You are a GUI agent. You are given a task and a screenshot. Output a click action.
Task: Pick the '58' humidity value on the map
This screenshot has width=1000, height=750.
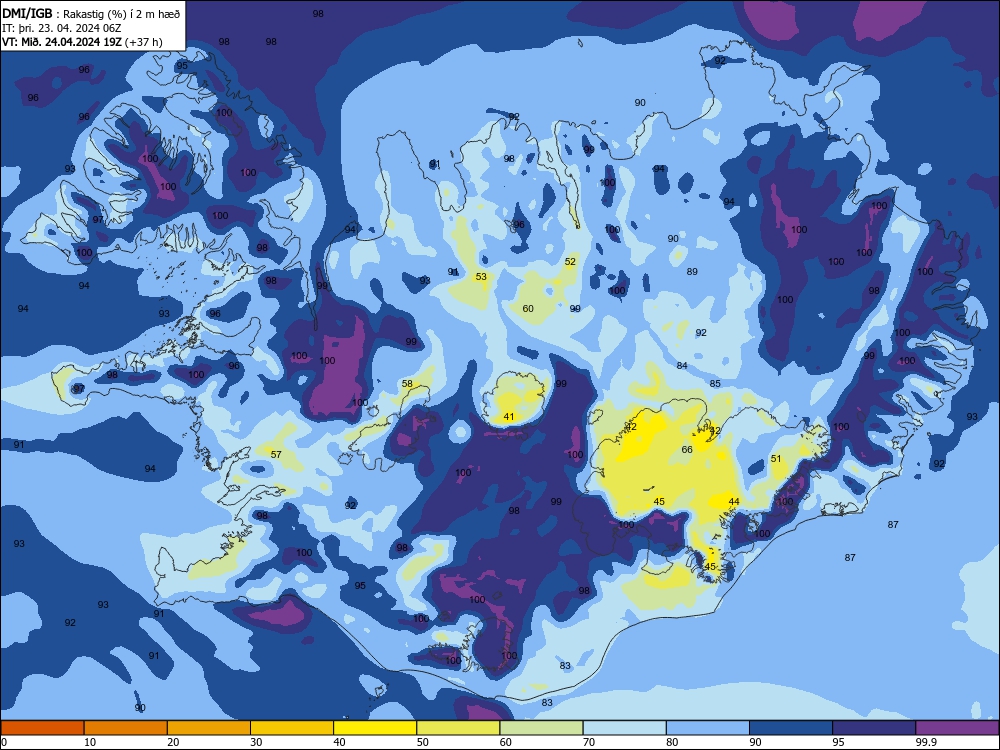pos(407,384)
